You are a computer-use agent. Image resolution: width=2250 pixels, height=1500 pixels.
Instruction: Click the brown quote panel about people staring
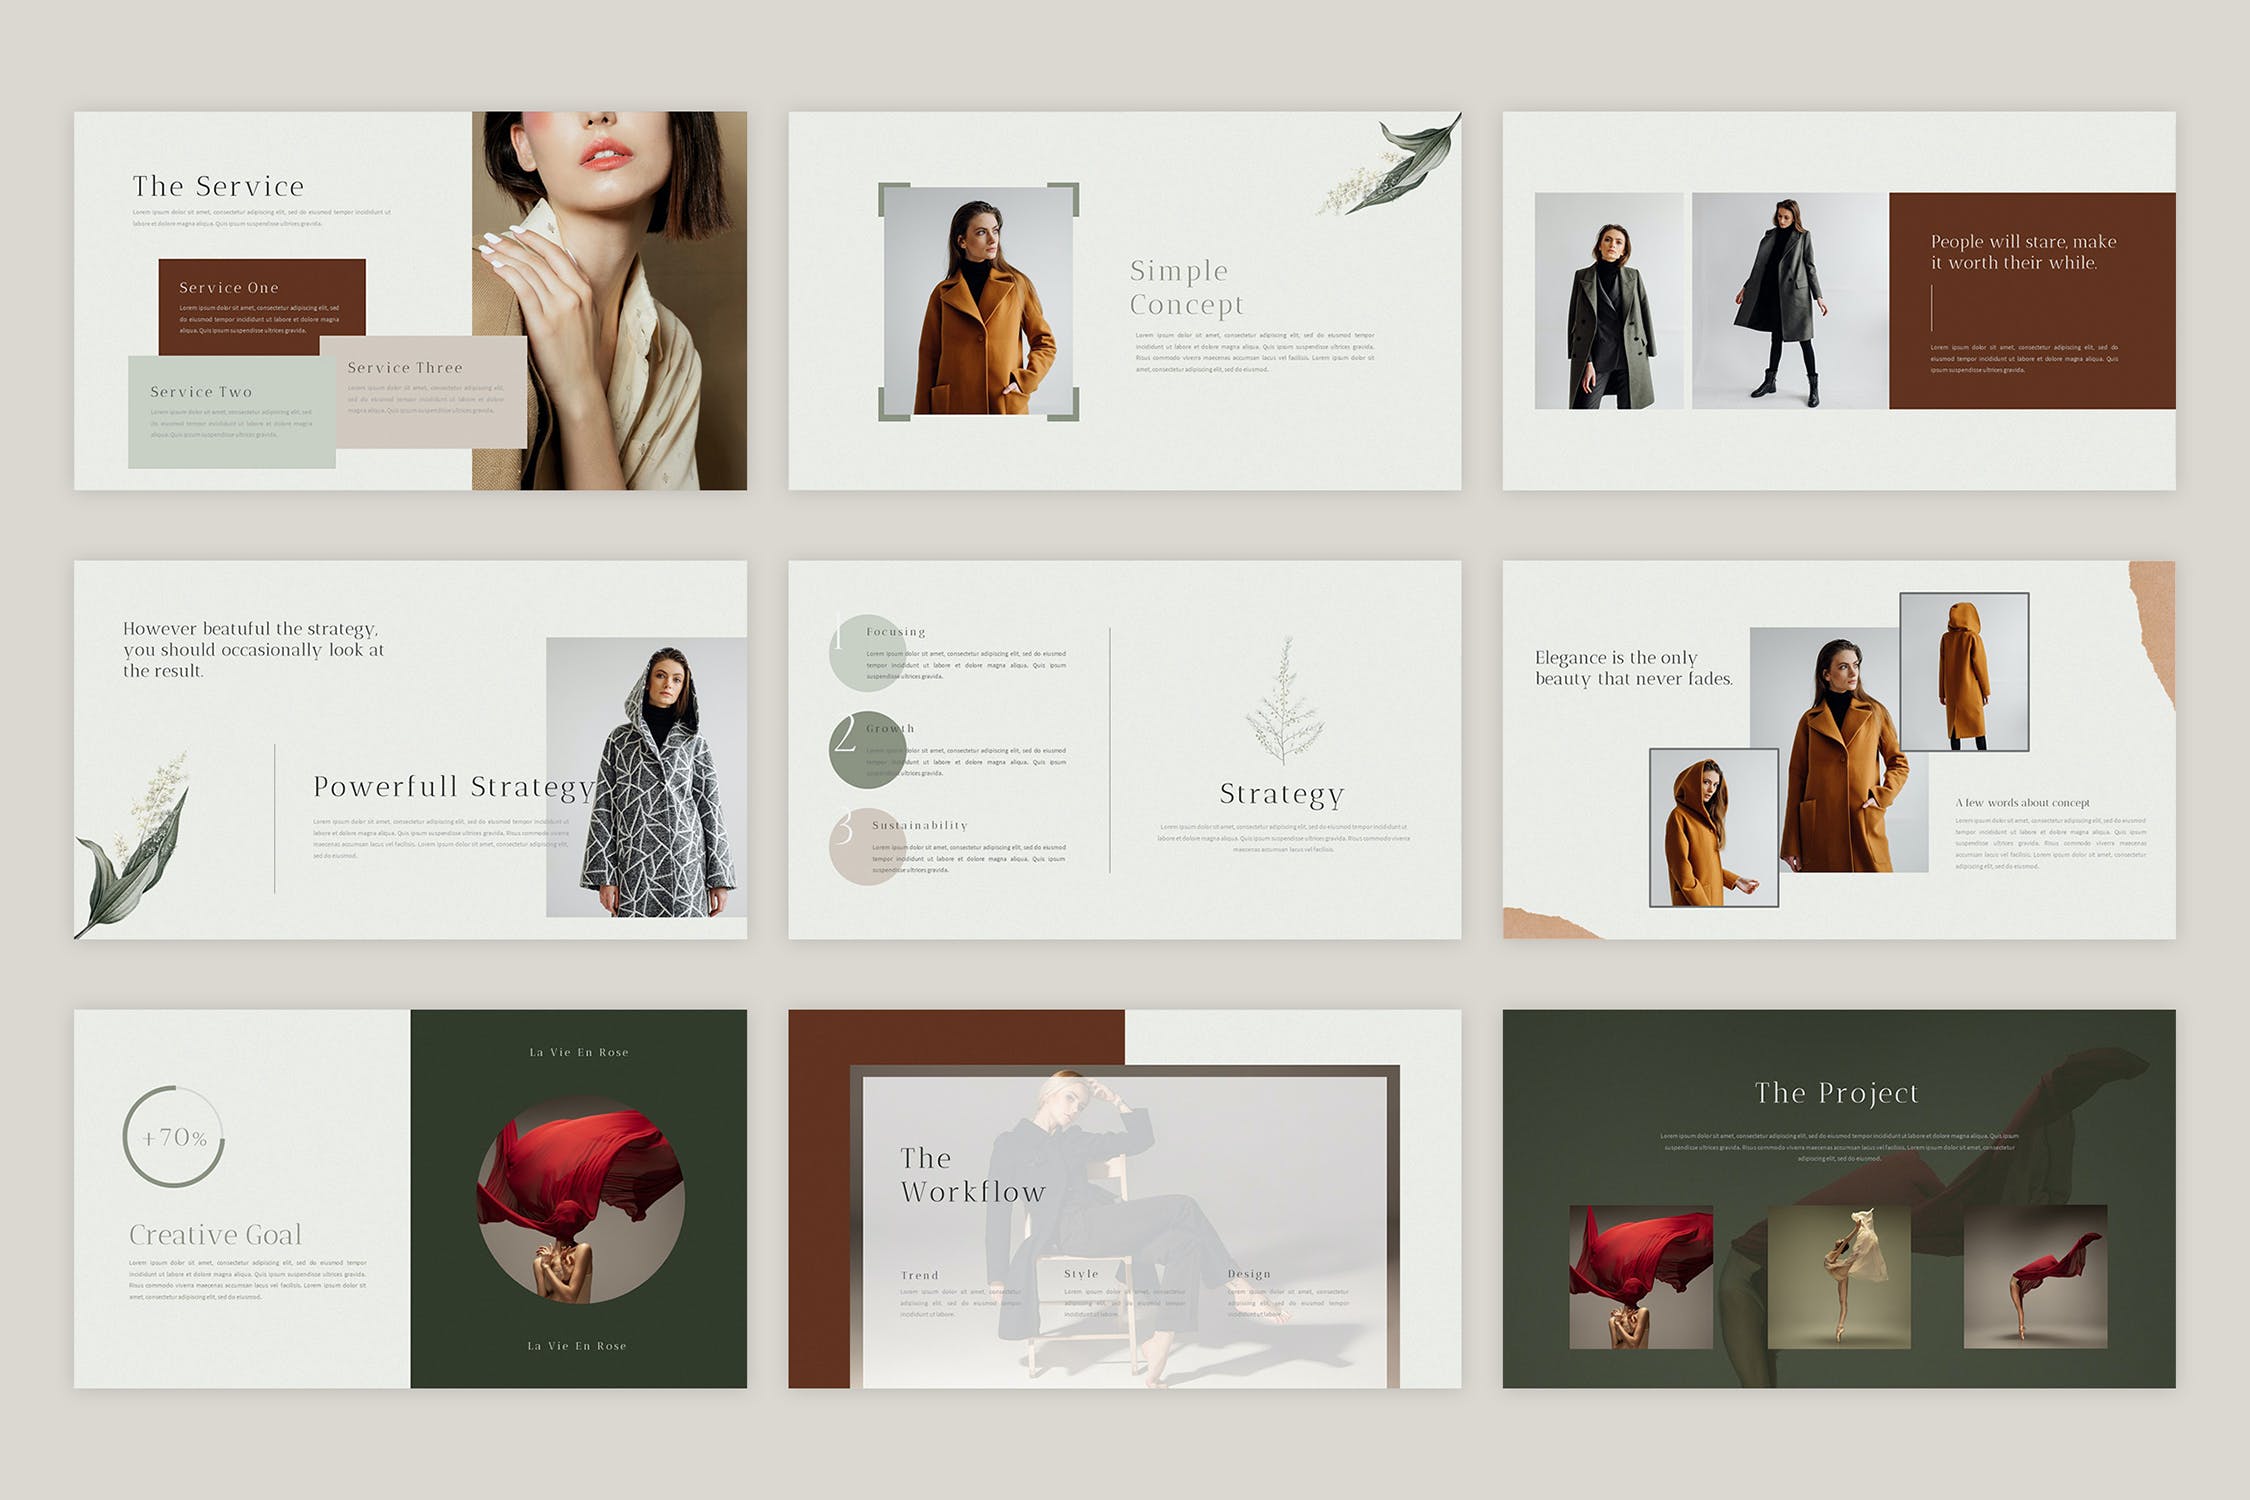tap(2030, 300)
